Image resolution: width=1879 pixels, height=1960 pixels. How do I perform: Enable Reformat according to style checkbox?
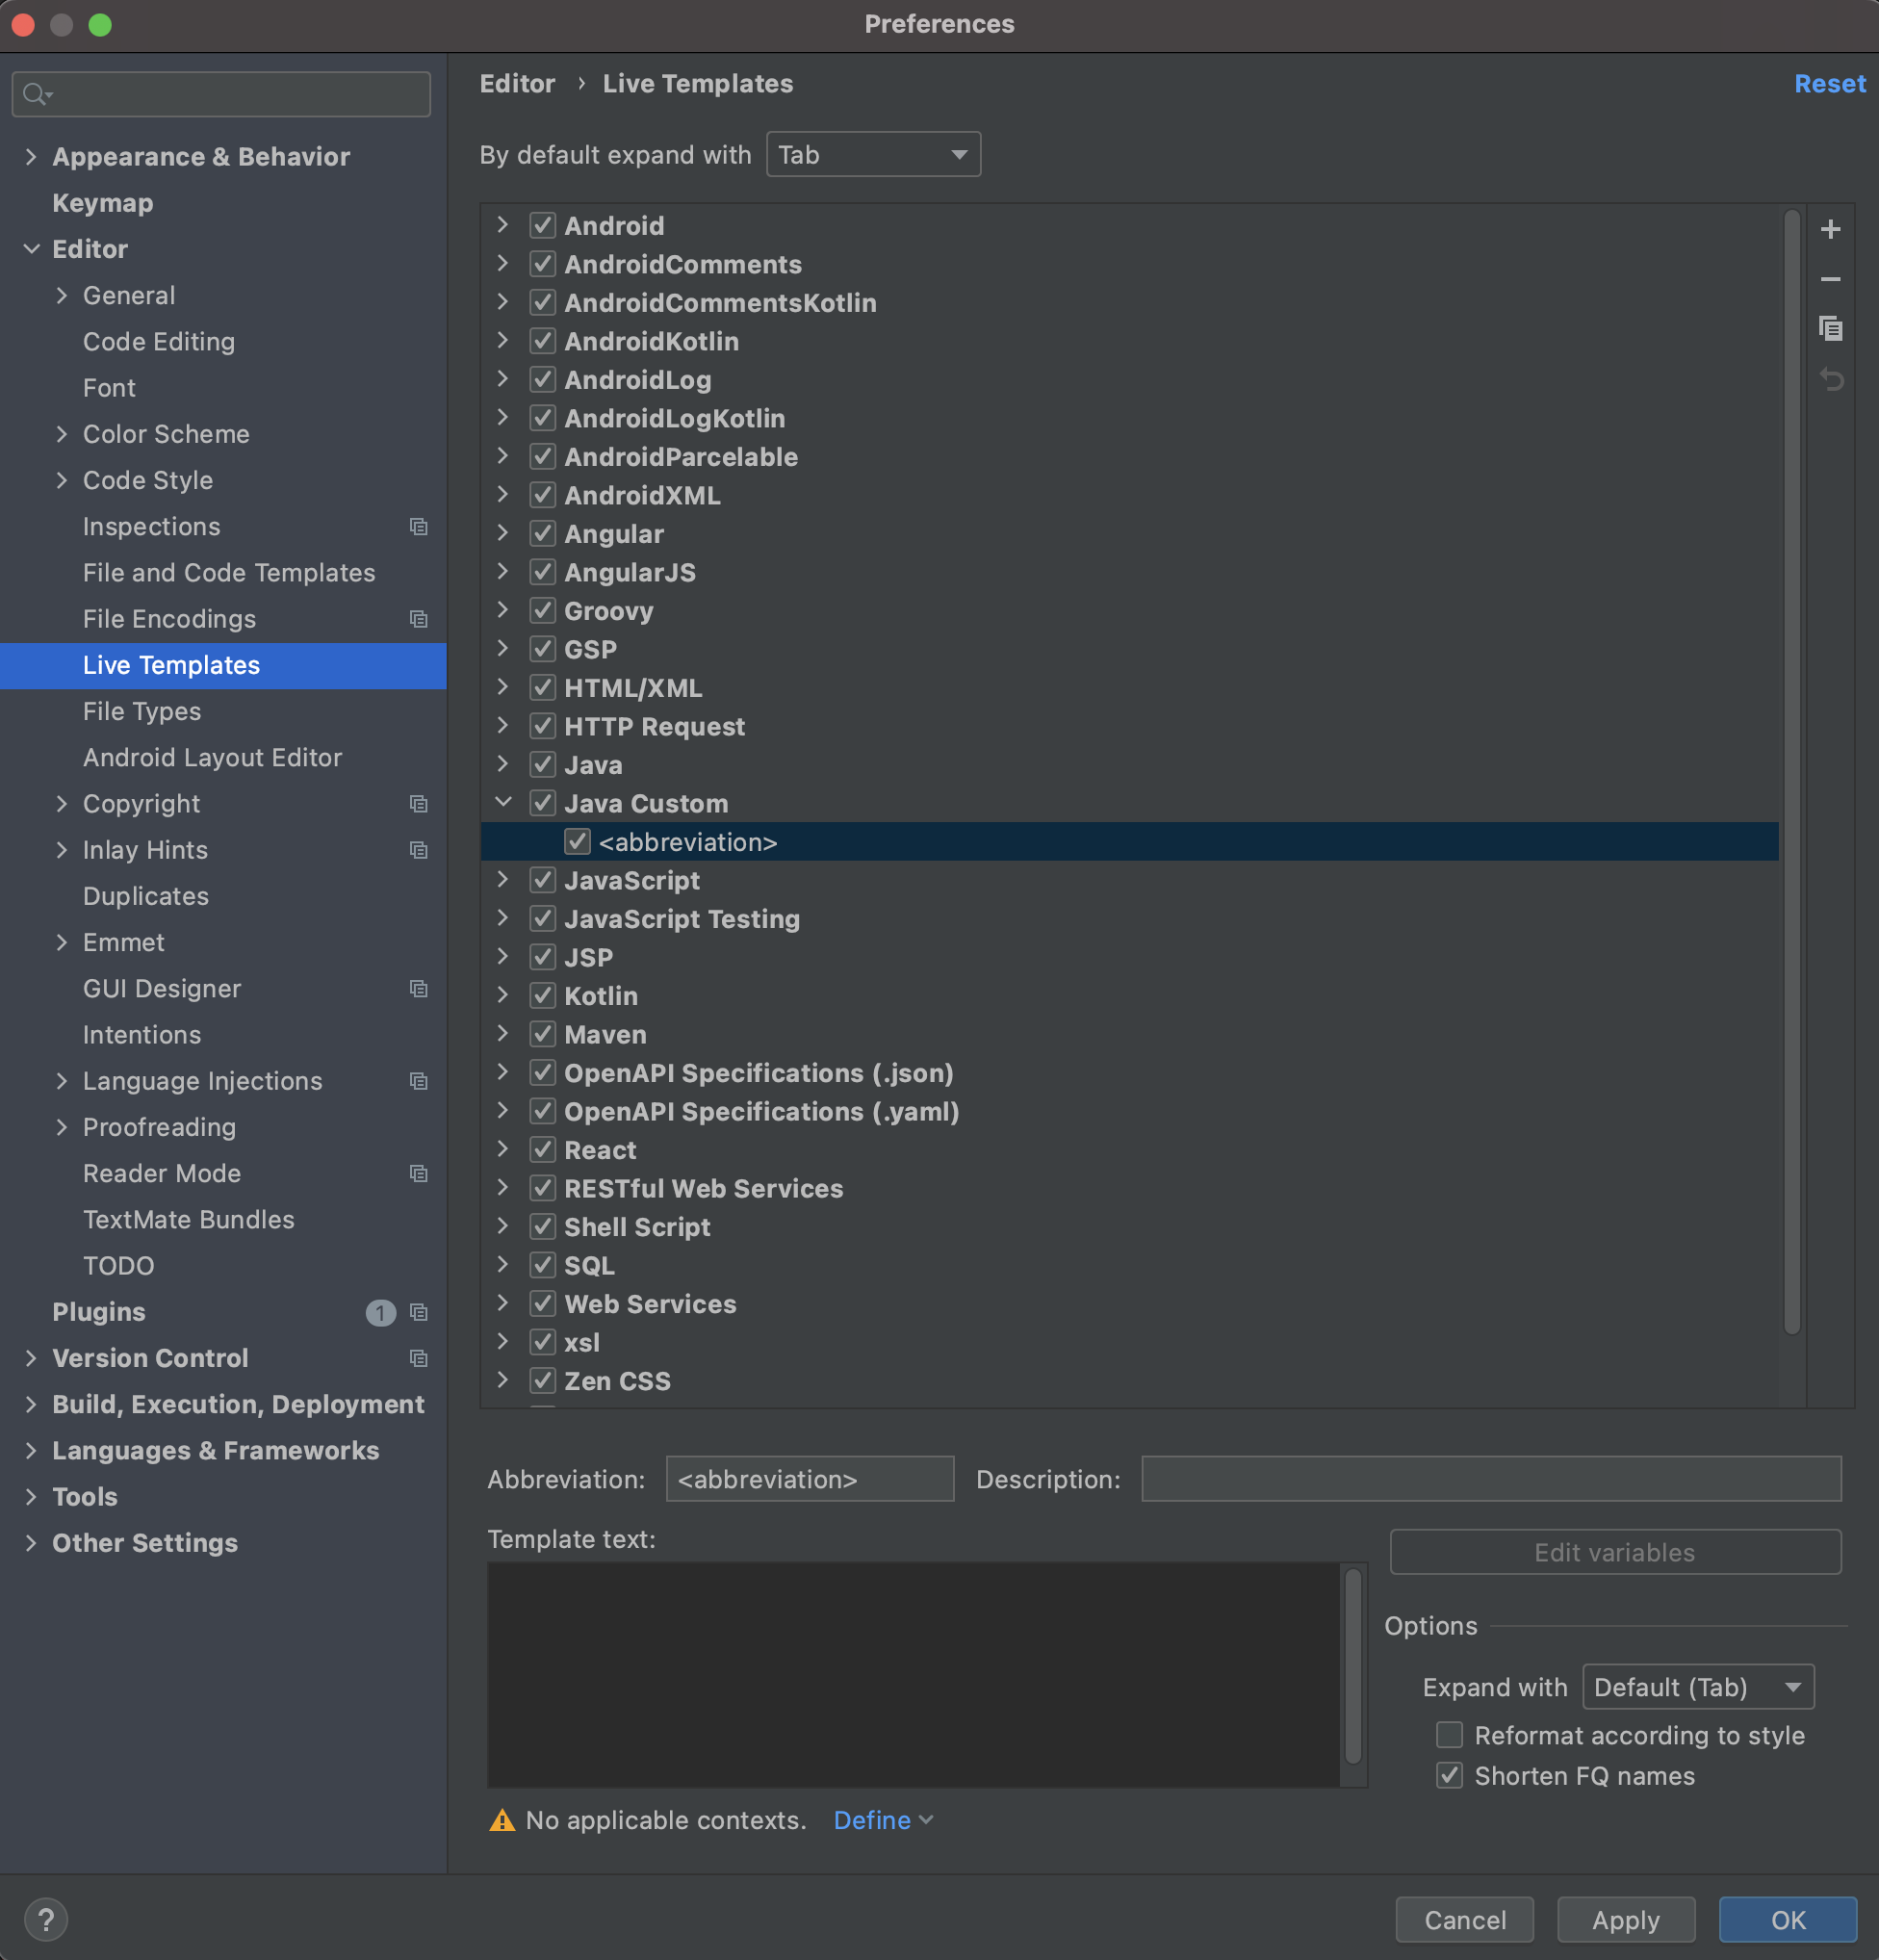[x=1449, y=1735]
